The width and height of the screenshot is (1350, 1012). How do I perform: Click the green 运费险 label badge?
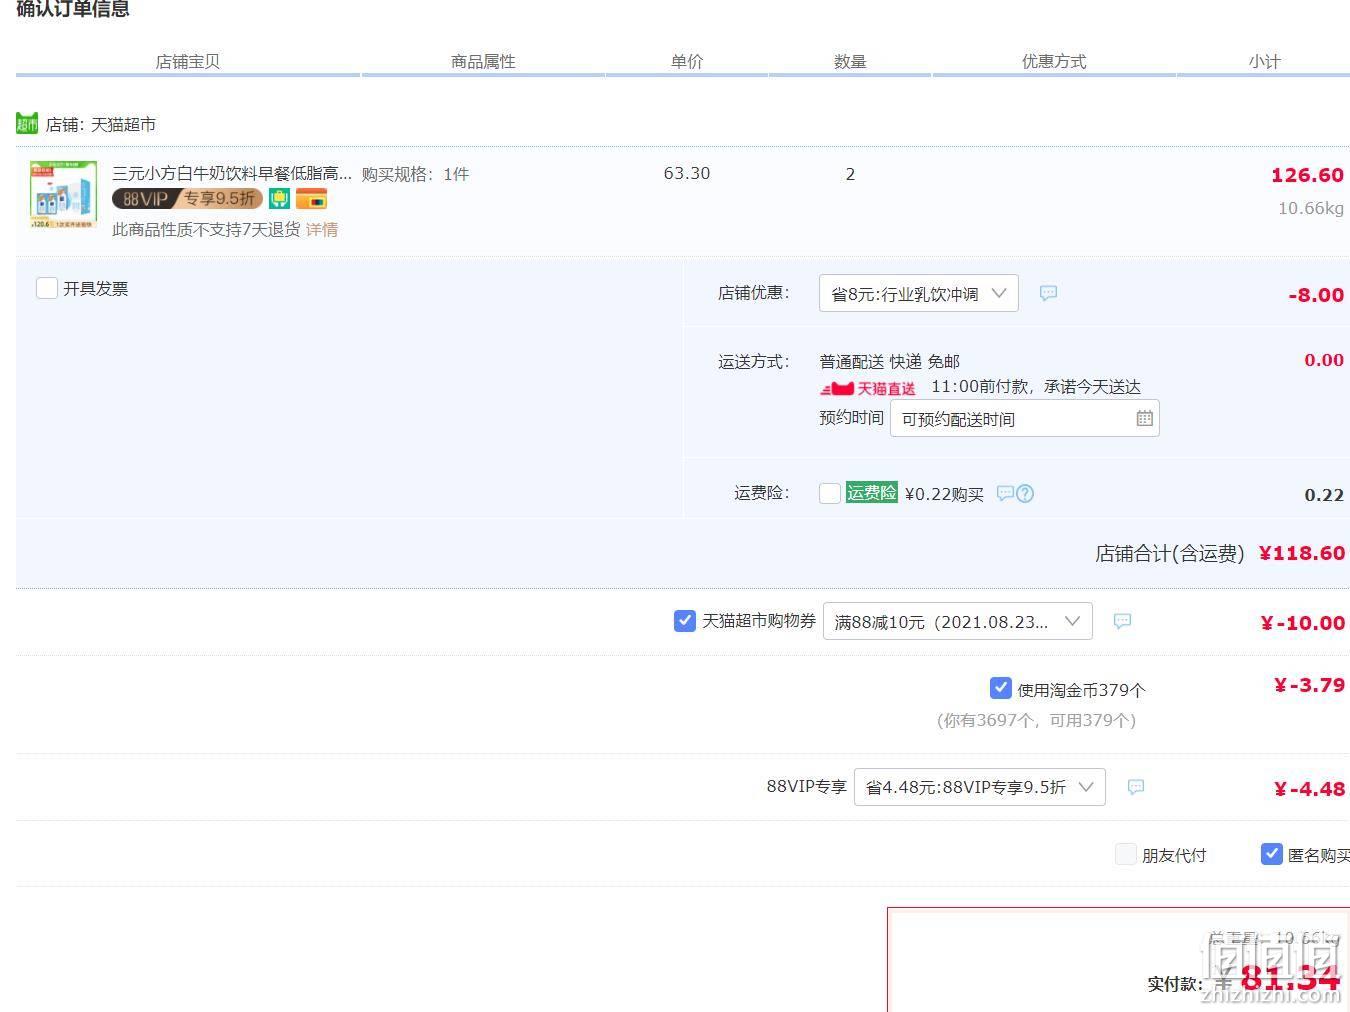point(872,492)
